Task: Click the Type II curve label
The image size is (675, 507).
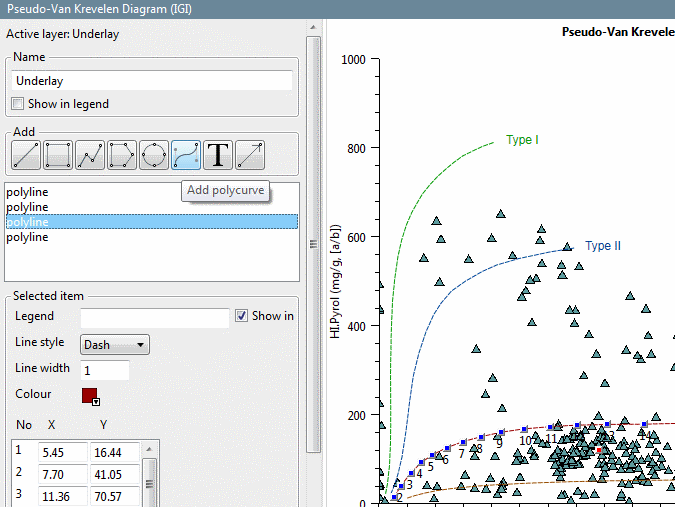Action: tap(603, 246)
